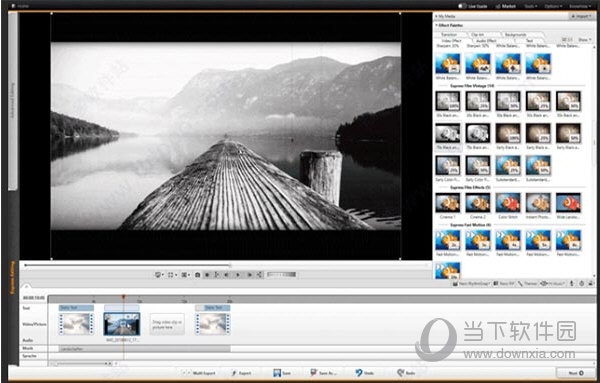
Task: Click the Undo button
Action: (x=365, y=373)
